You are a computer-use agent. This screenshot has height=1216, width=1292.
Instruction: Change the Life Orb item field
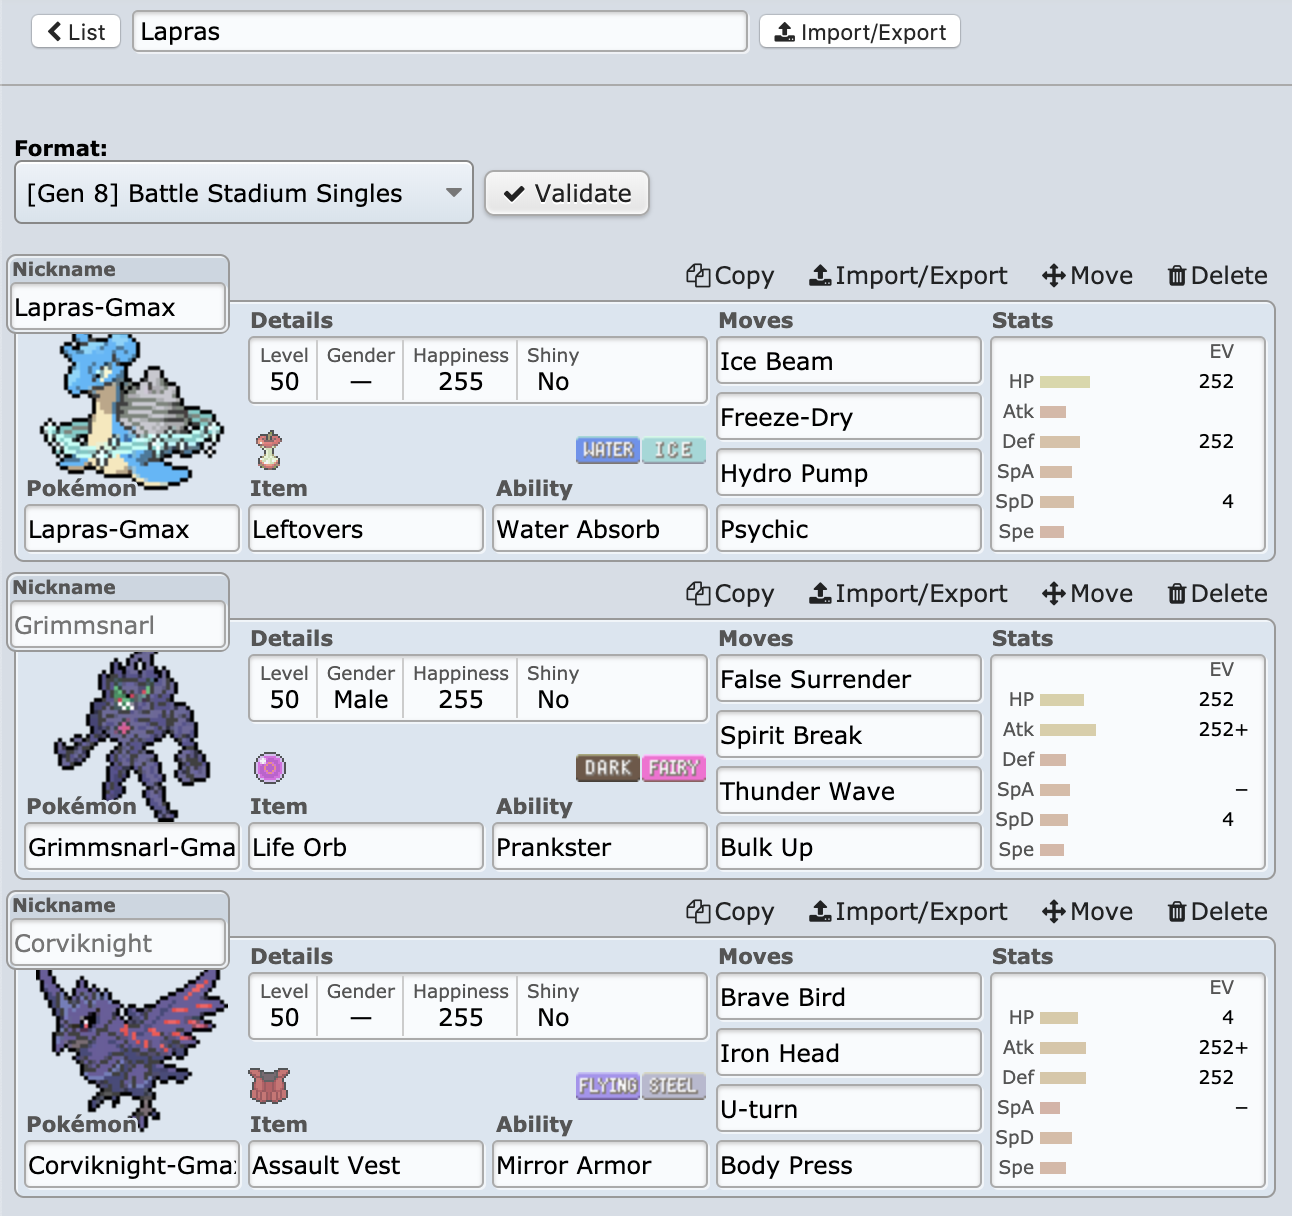tap(366, 847)
